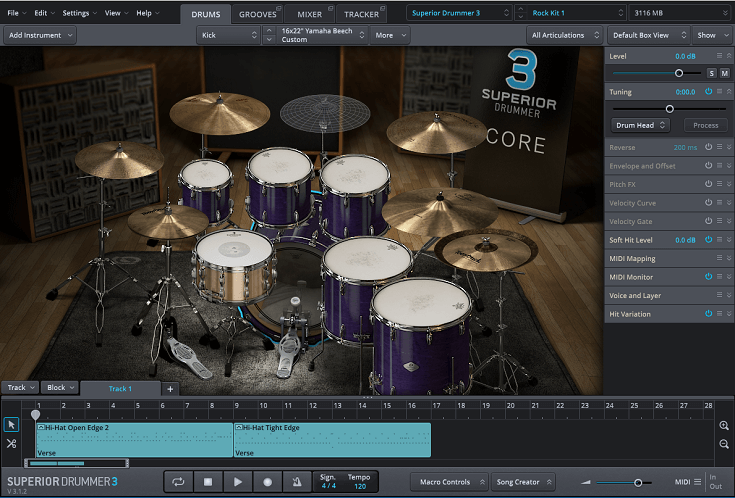Enable the Envelope and Offset power button
The height and width of the screenshot is (498, 735).
tap(708, 166)
